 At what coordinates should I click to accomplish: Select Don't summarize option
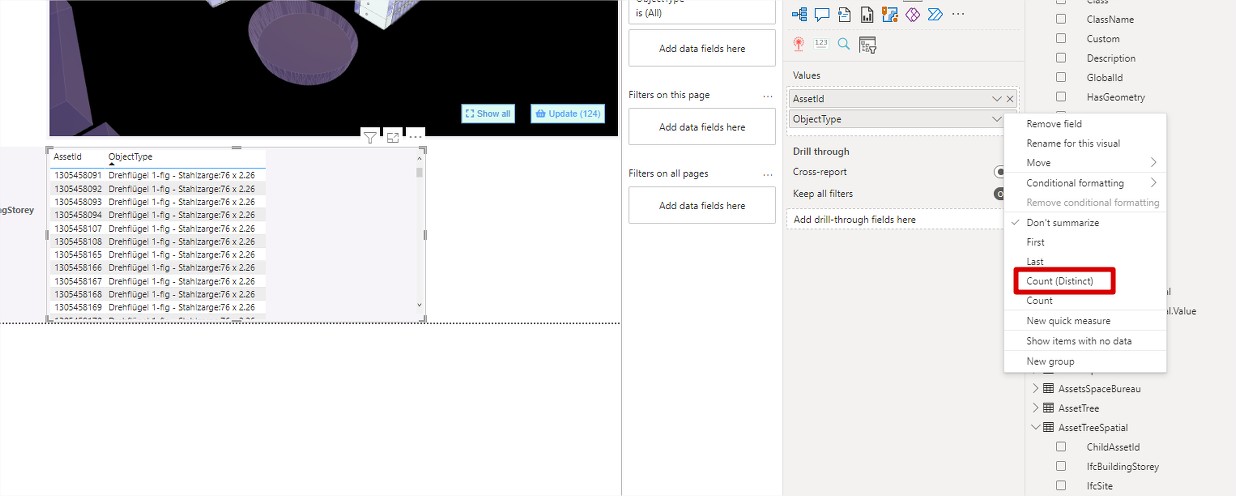pos(1085,223)
